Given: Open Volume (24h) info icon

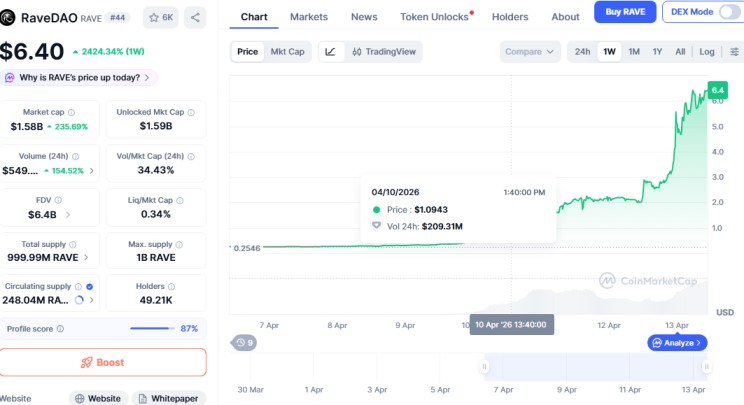Looking at the screenshot, I should pos(75,156).
